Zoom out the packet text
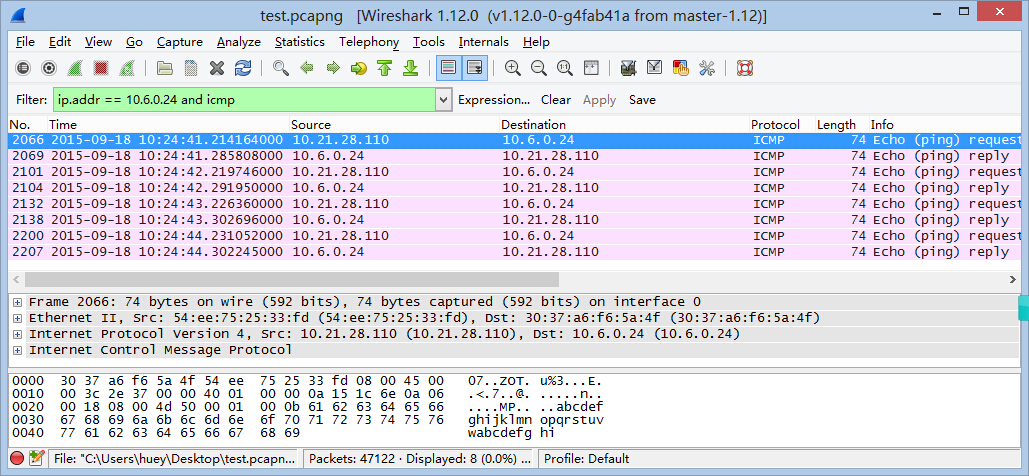 539,68
